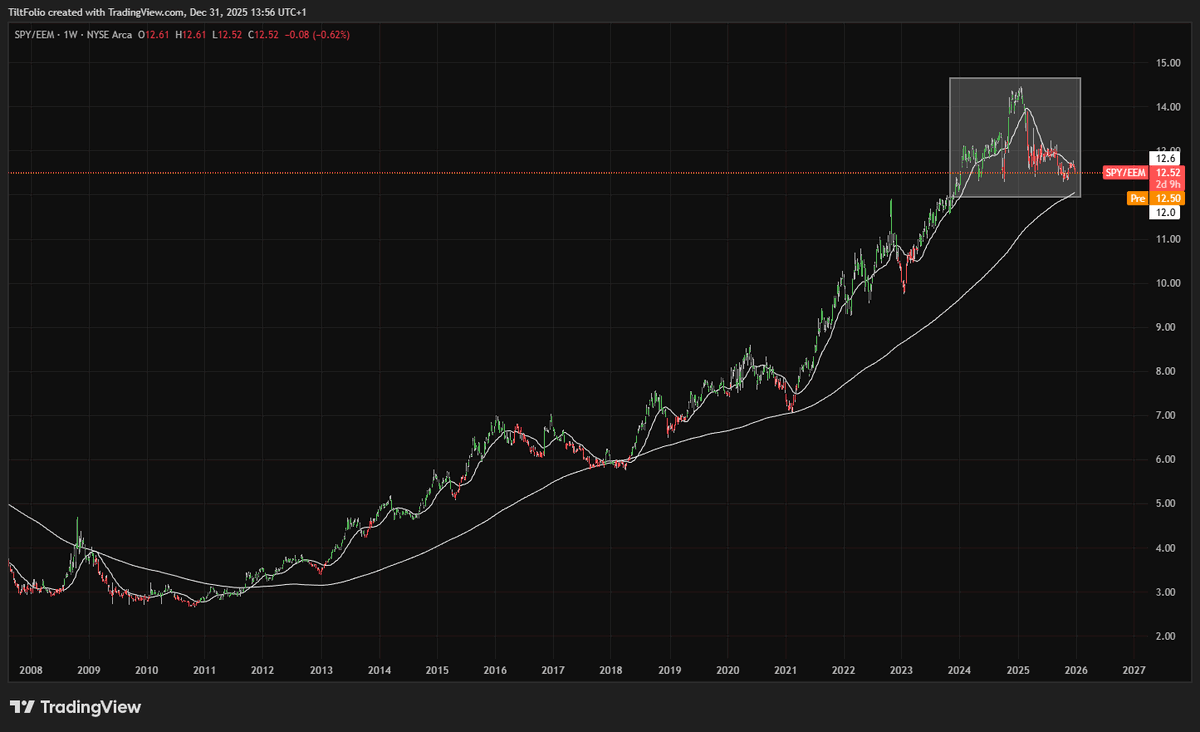
Task: Click the 2d 9h countdown label
Action: coord(1166,185)
